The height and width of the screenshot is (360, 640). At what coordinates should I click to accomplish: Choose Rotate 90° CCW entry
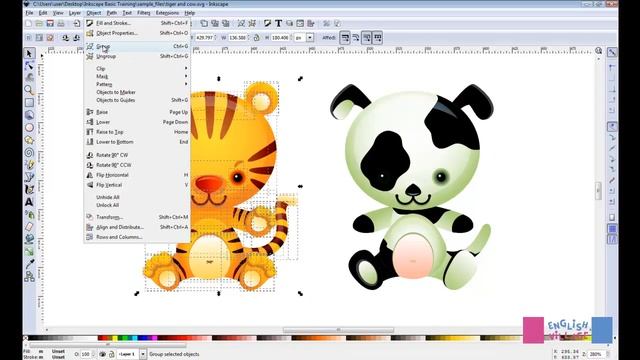(x=137, y=165)
